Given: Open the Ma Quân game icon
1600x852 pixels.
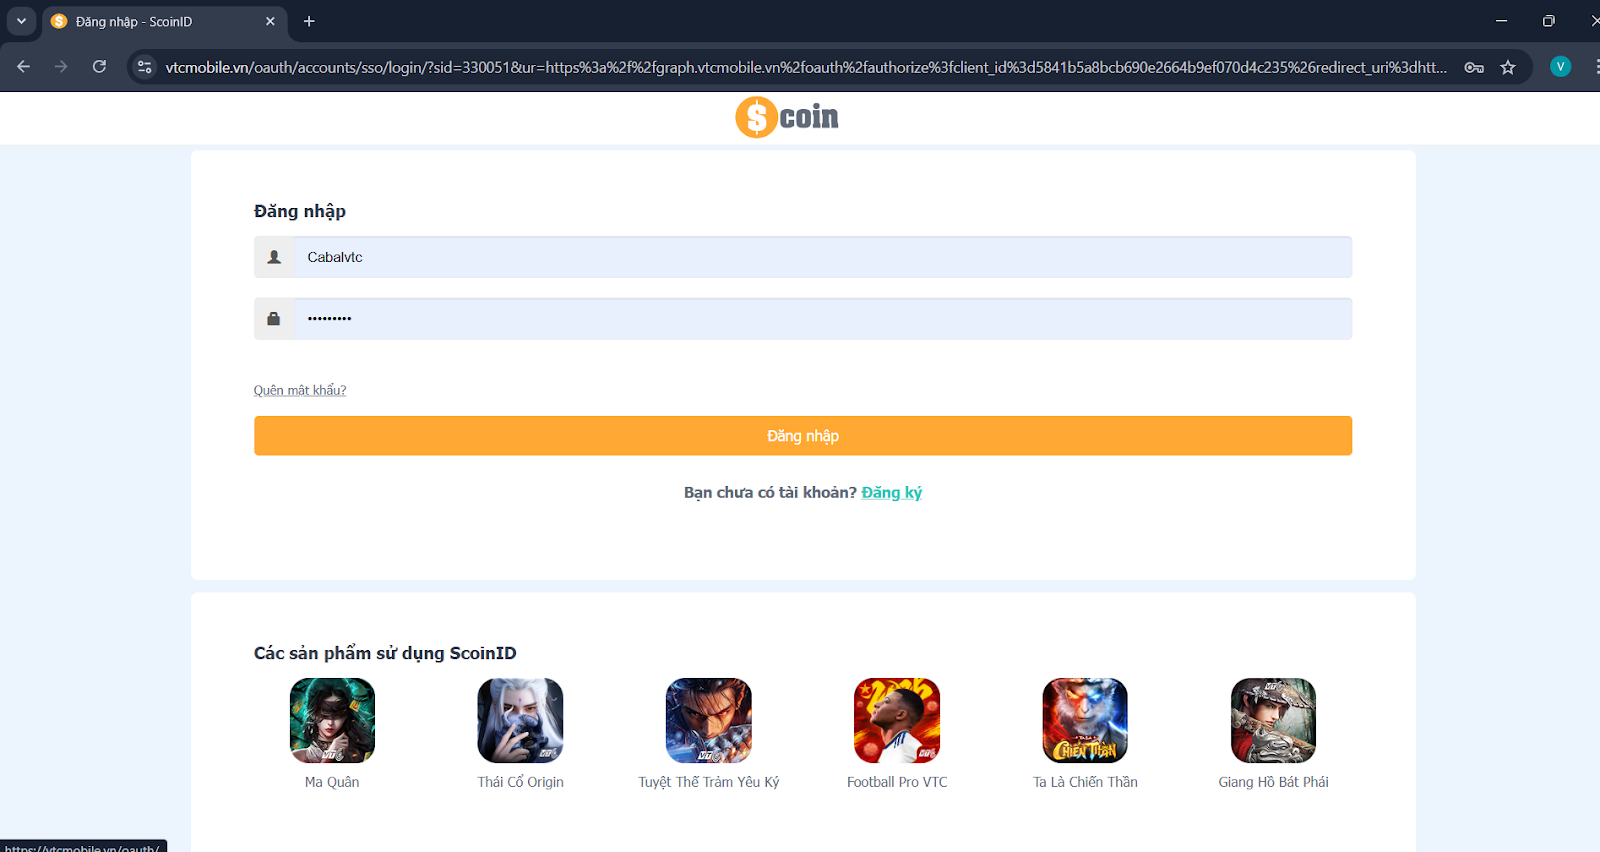Looking at the screenshot, I should 332,721.
